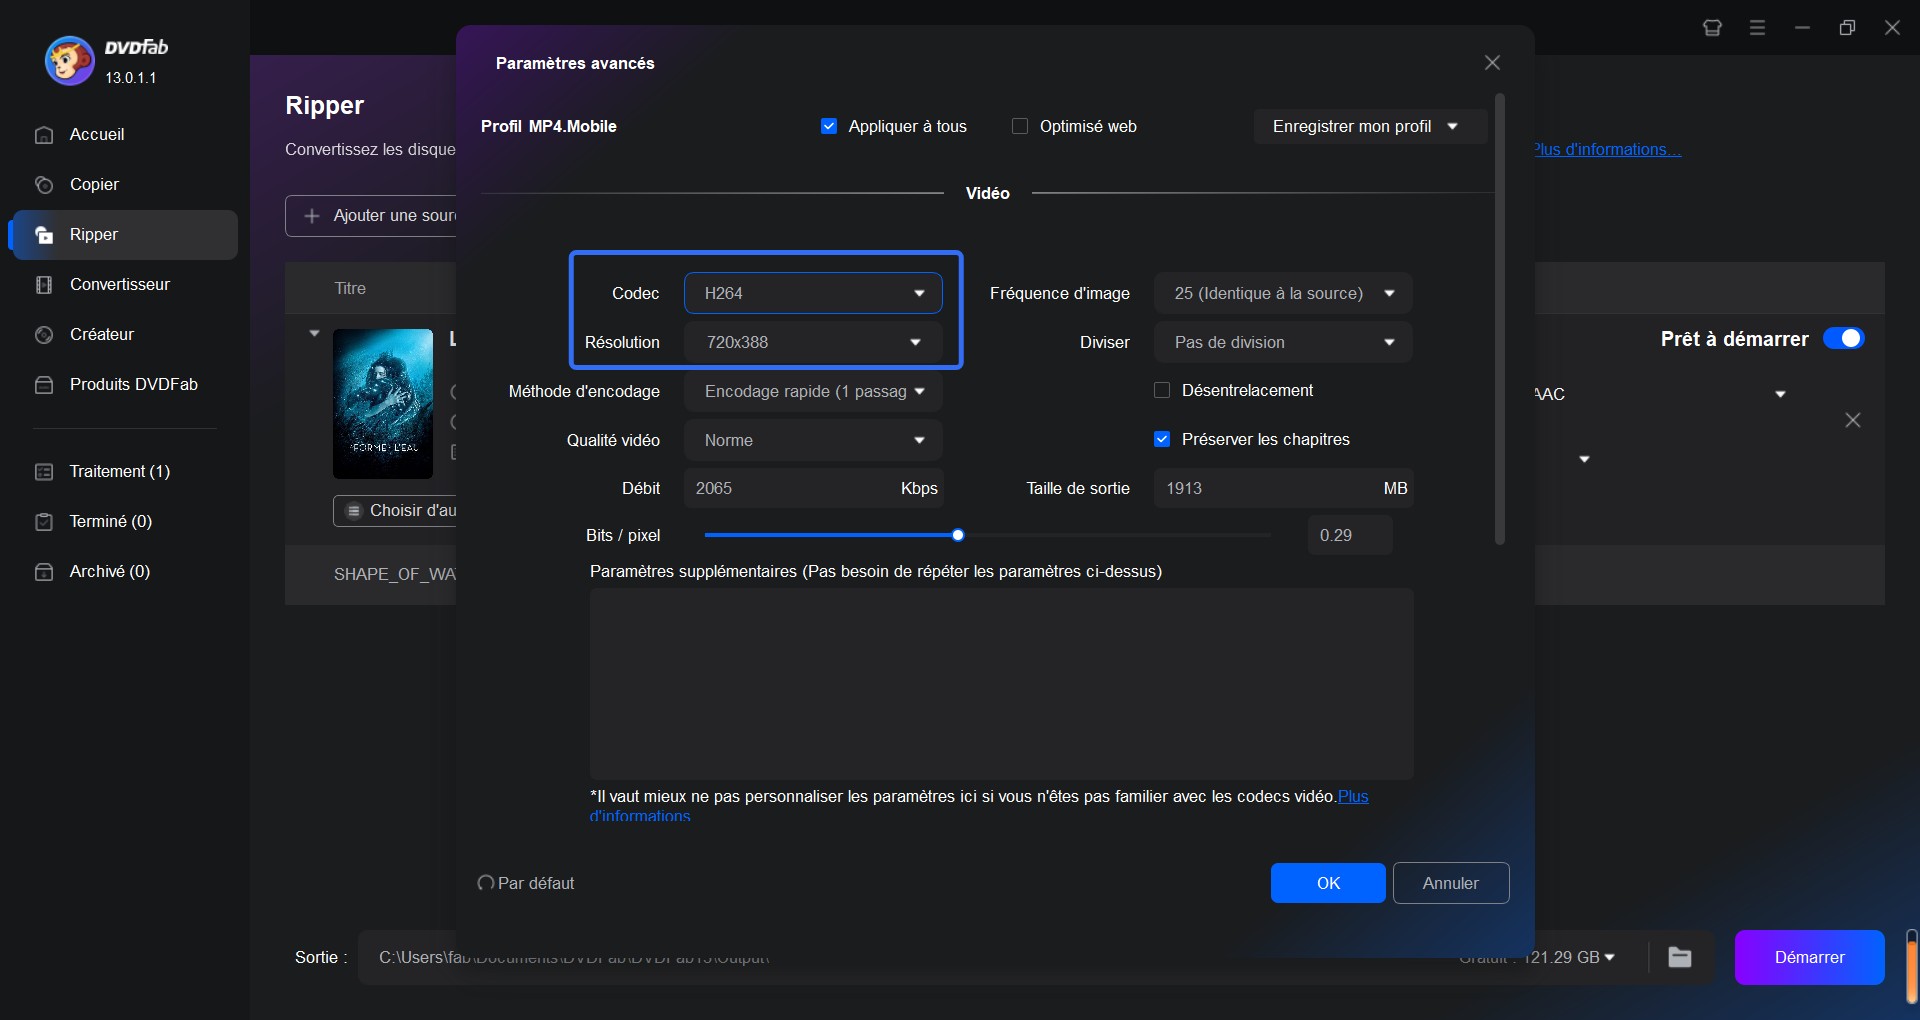This screenshot has width=1920, height=1020.
Task: Select Convertisseur in sidebar
Action: (x=124, y=285)
